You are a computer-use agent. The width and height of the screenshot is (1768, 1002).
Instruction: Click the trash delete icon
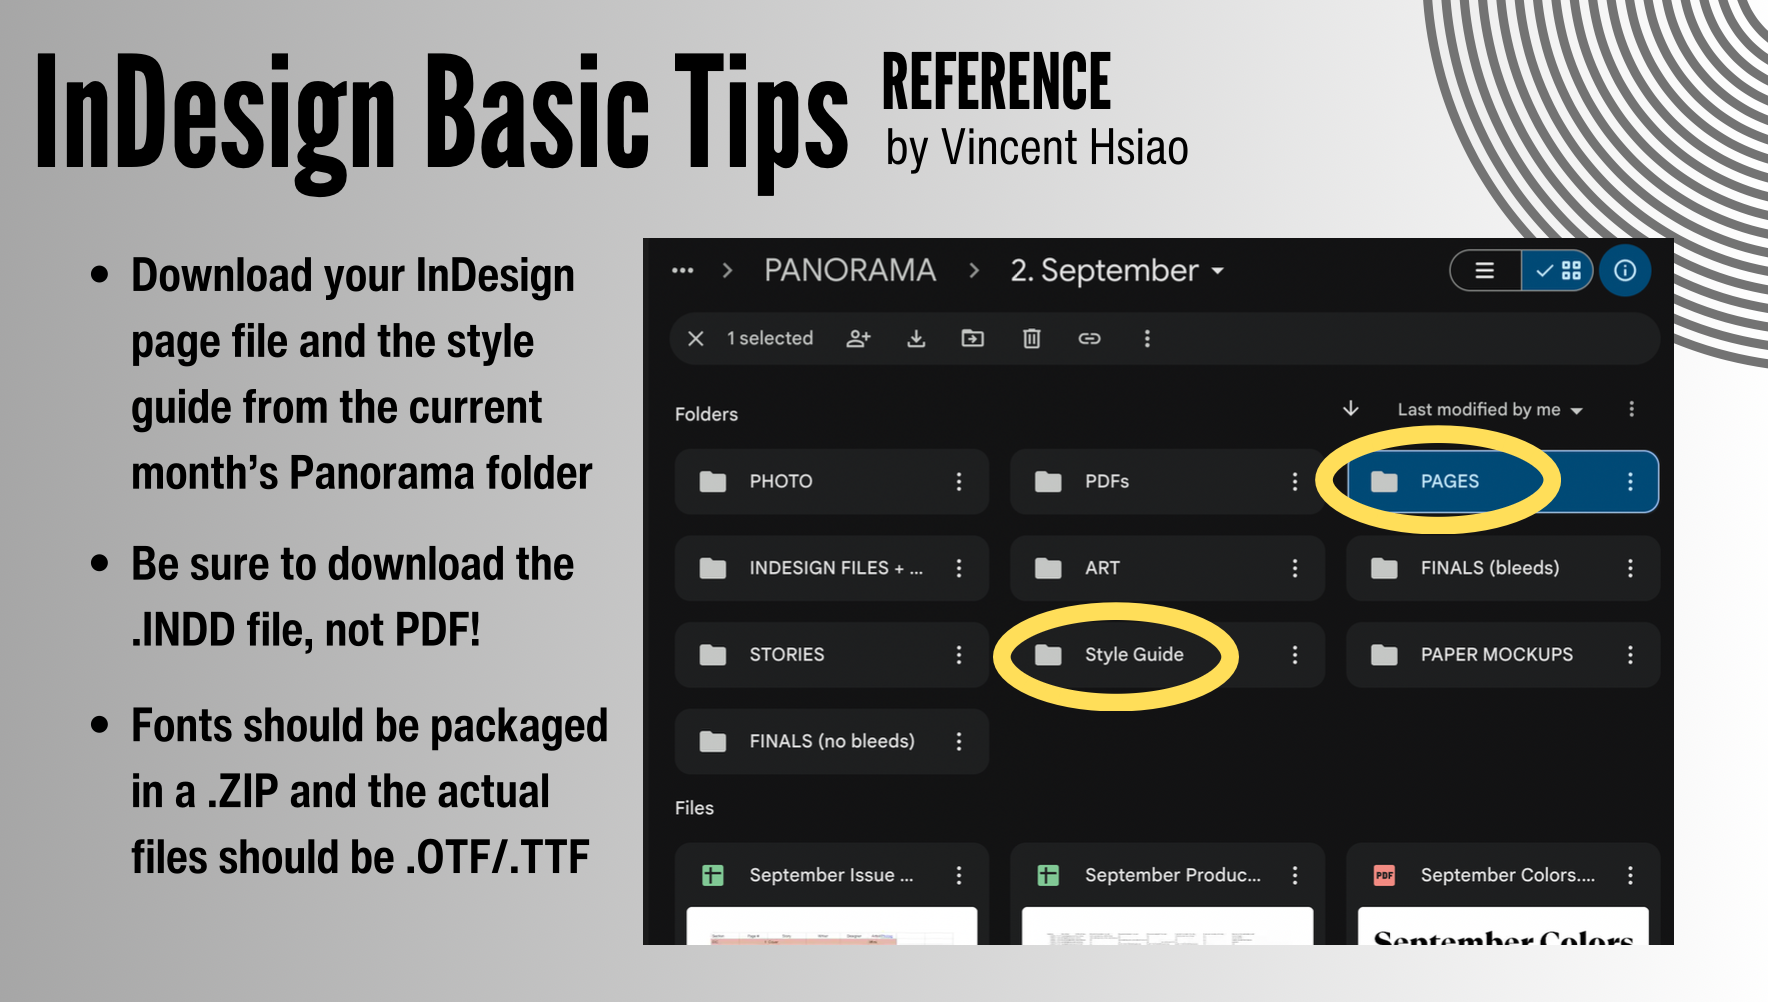tap(1032, 339)
